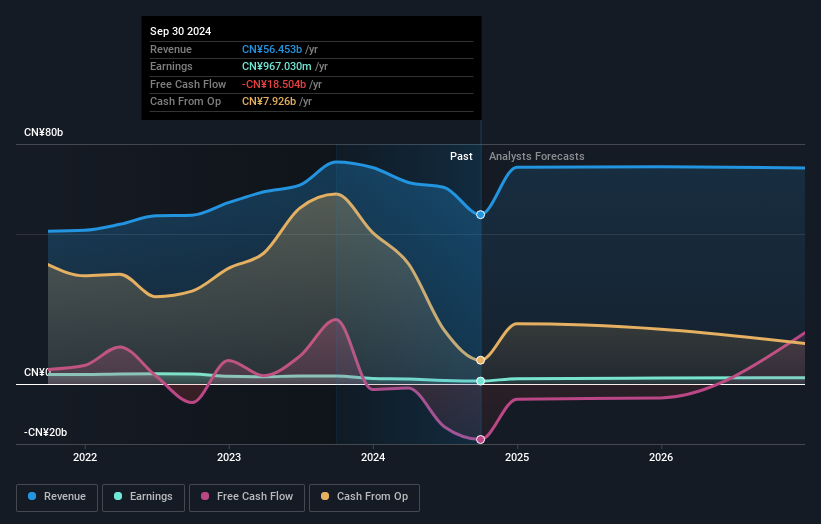This screenshot has width=821, height=524.
Task: Click the Free Cash Flow value -CN¥18.504b
Action: (274, 84)
